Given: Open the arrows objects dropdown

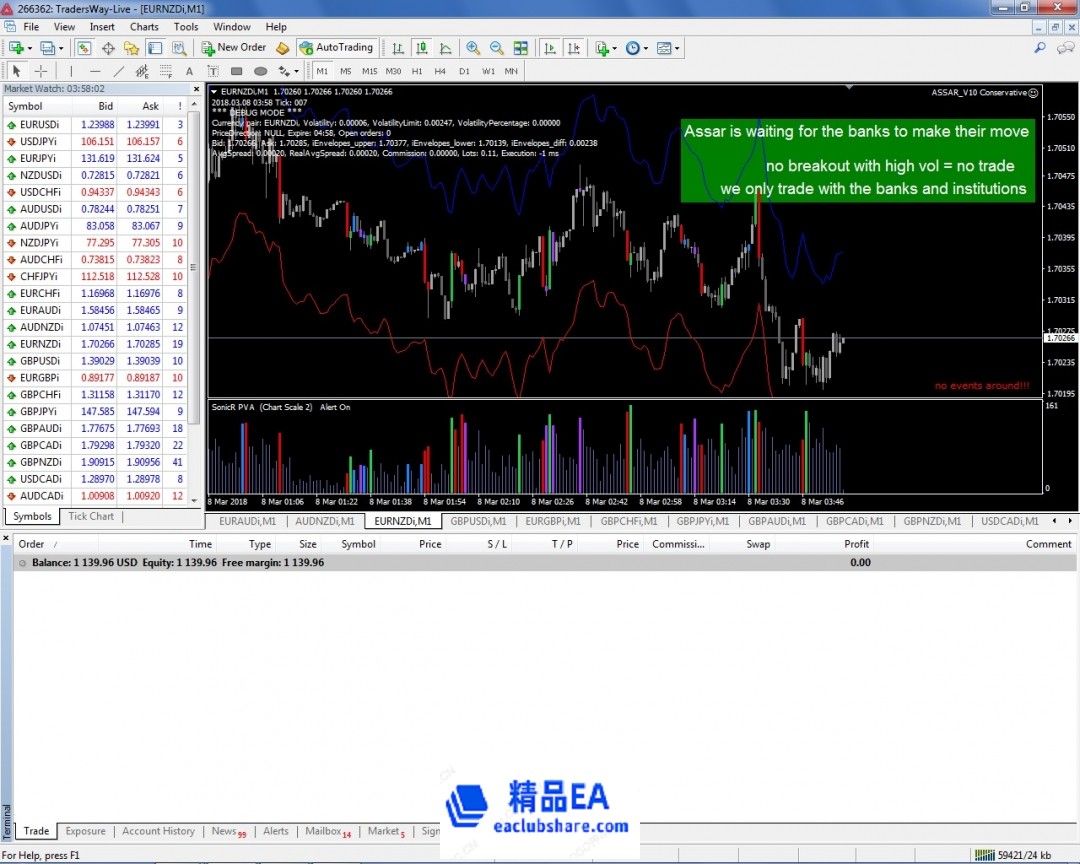Looking at the screenshot, I should 287,71.
